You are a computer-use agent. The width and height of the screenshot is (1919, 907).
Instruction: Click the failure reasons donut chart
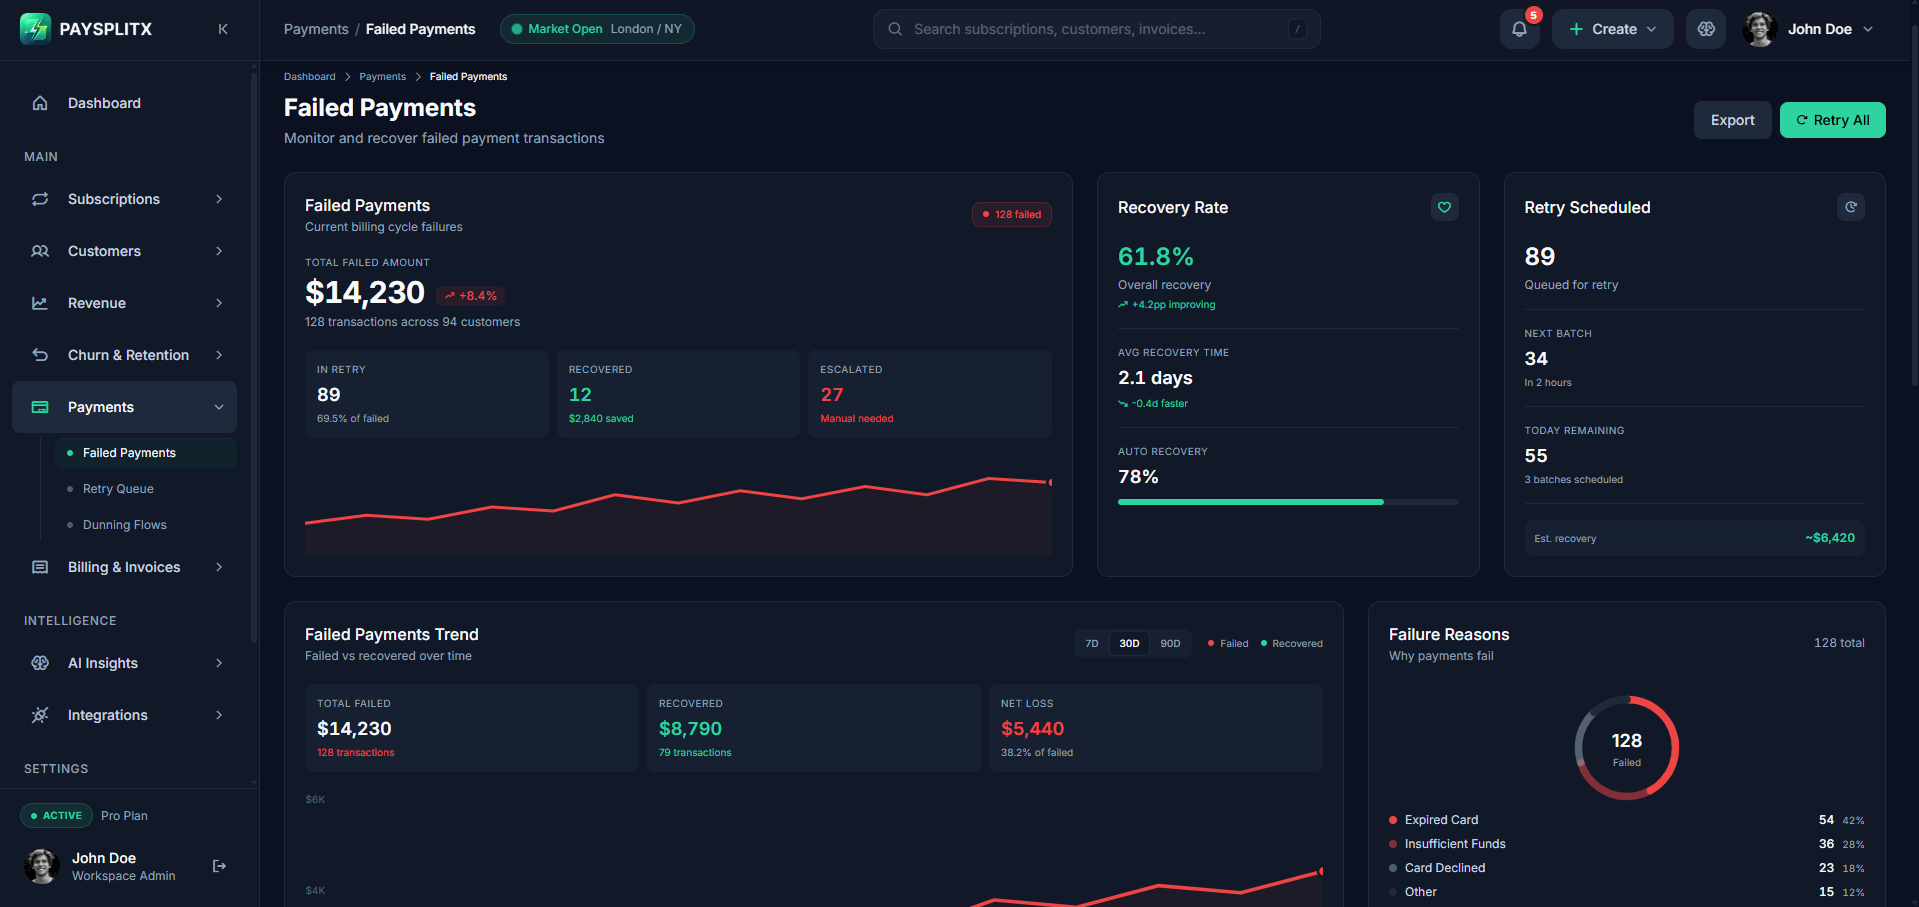[x=1626, y=748]
